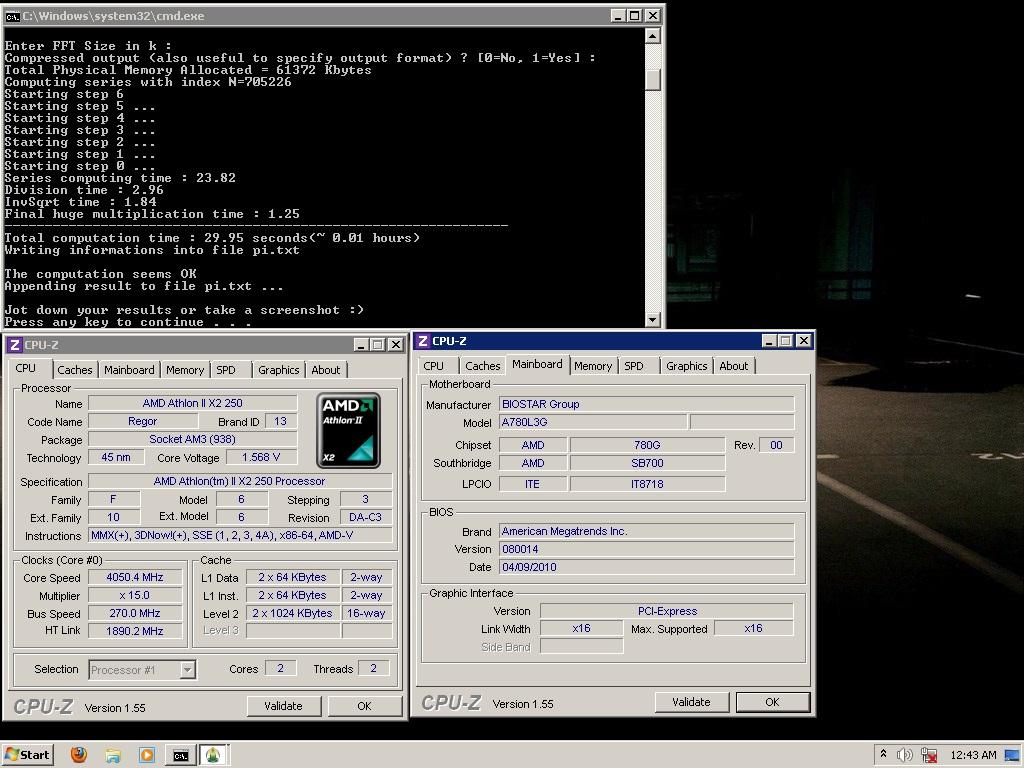Click the x 15.0 multiplier value
The width and height of the screenshot is (1024, 768).
[x=135, y=596]
